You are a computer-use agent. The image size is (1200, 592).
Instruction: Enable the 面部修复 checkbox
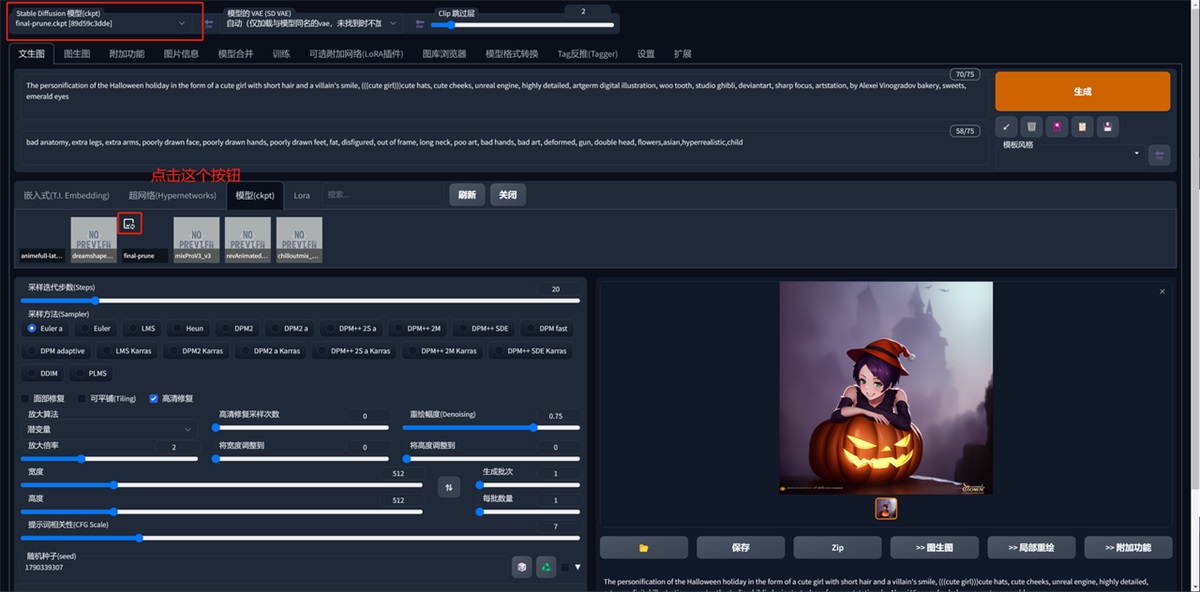tap(26, 398)
